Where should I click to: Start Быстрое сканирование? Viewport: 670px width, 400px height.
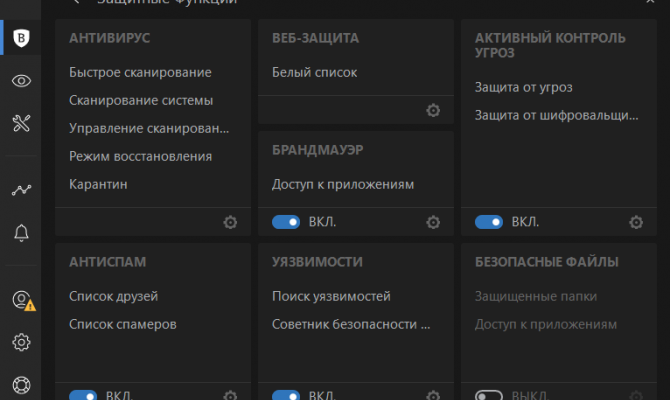(140, 73)
